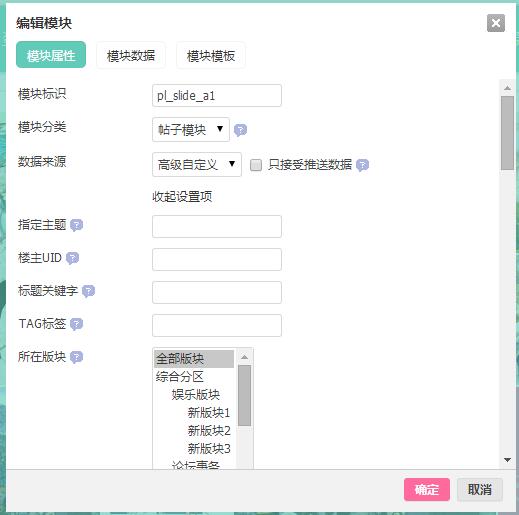Switch to the 模块模板 tab
Image resolution: width=519 pixels, height=515 pixels.
(x=211, y=55)
